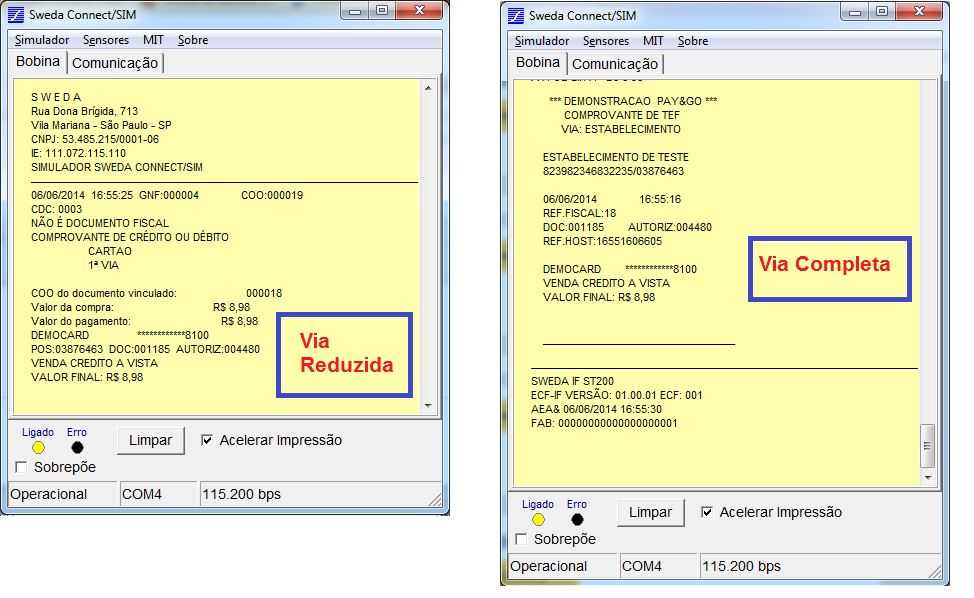974x598 pixels.
Task: Toggle Sobrepõe checkbox in left window
Action: pos(21,467)
